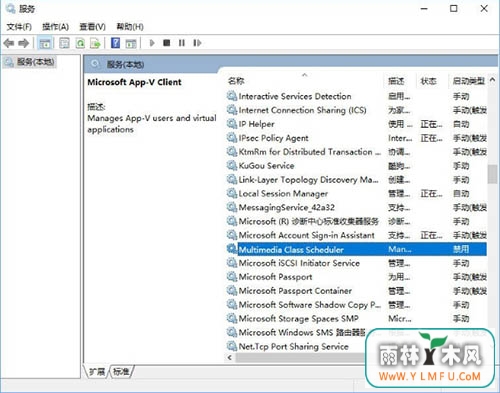Open the Help question-mark icon
The width and height of the screenshot is (500, 393).
(x=115, y=43)
